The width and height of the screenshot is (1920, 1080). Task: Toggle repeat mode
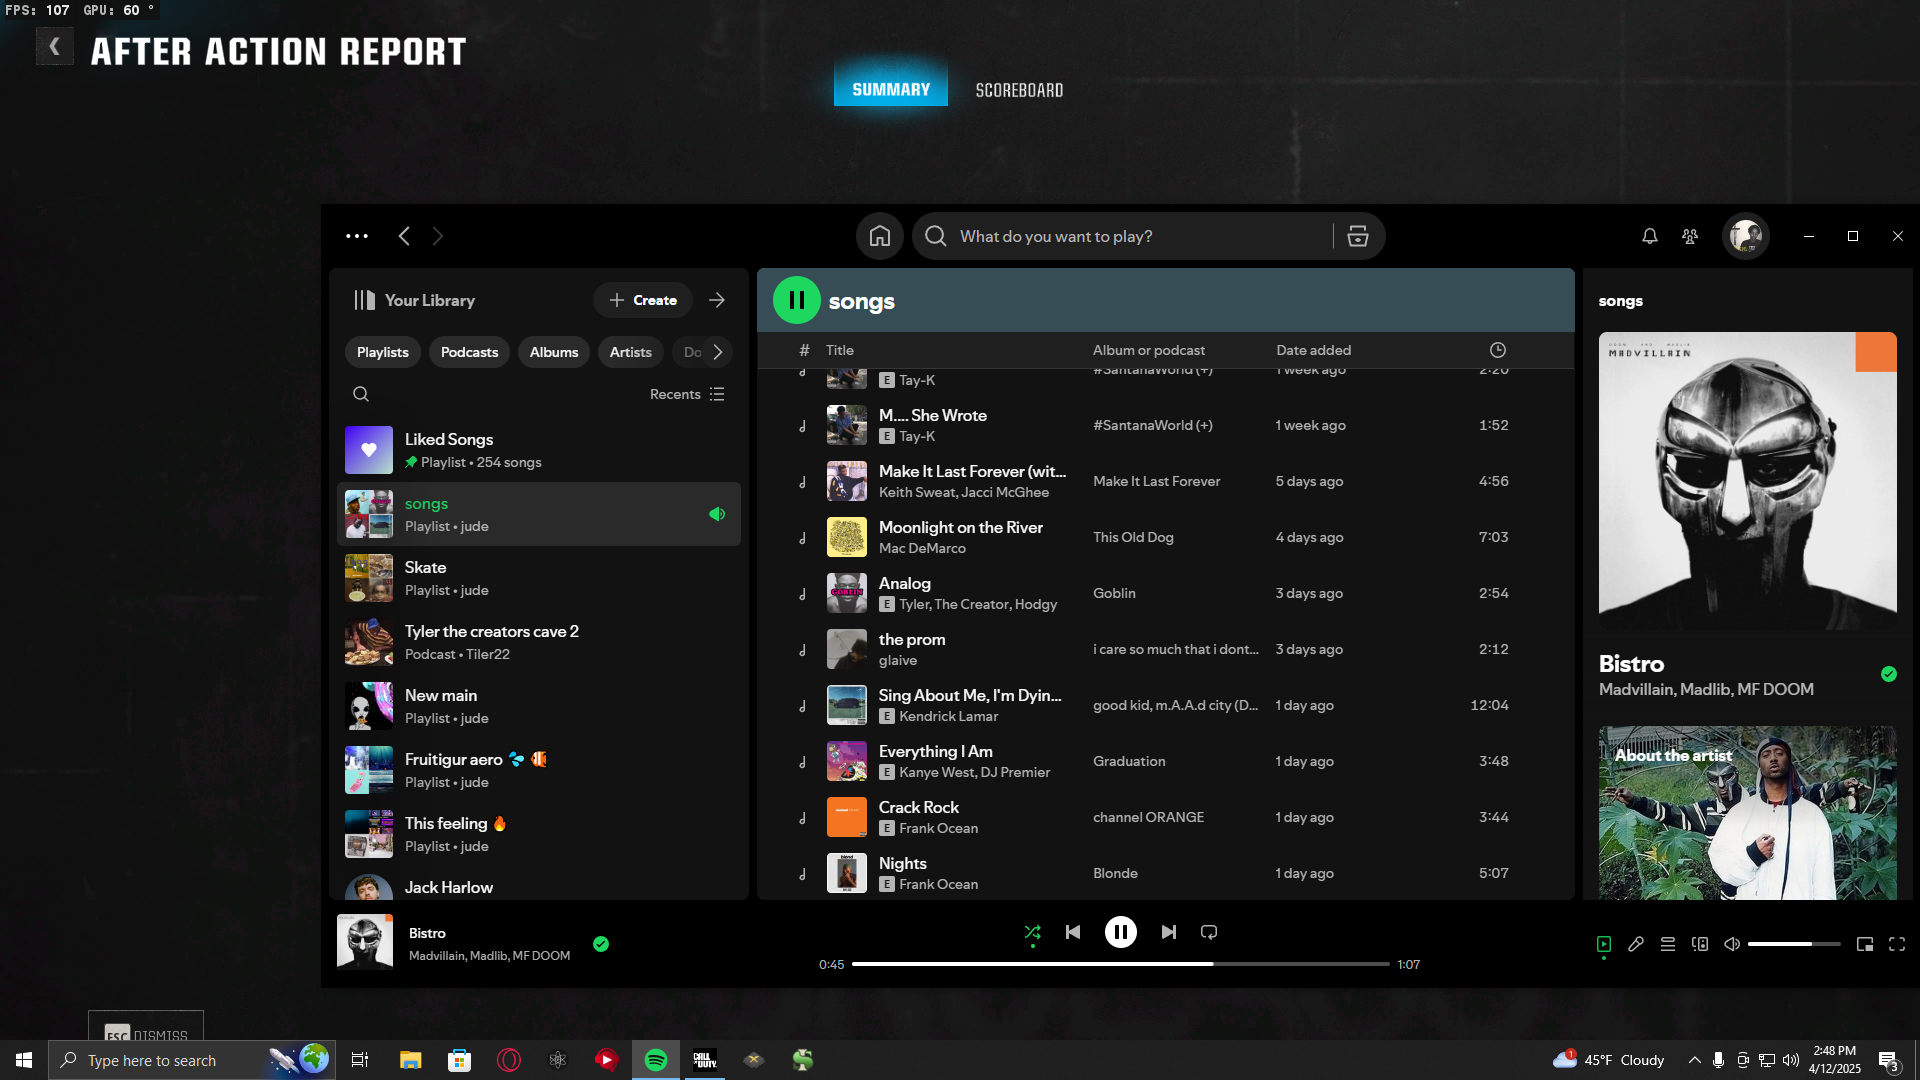(1209, 932)
